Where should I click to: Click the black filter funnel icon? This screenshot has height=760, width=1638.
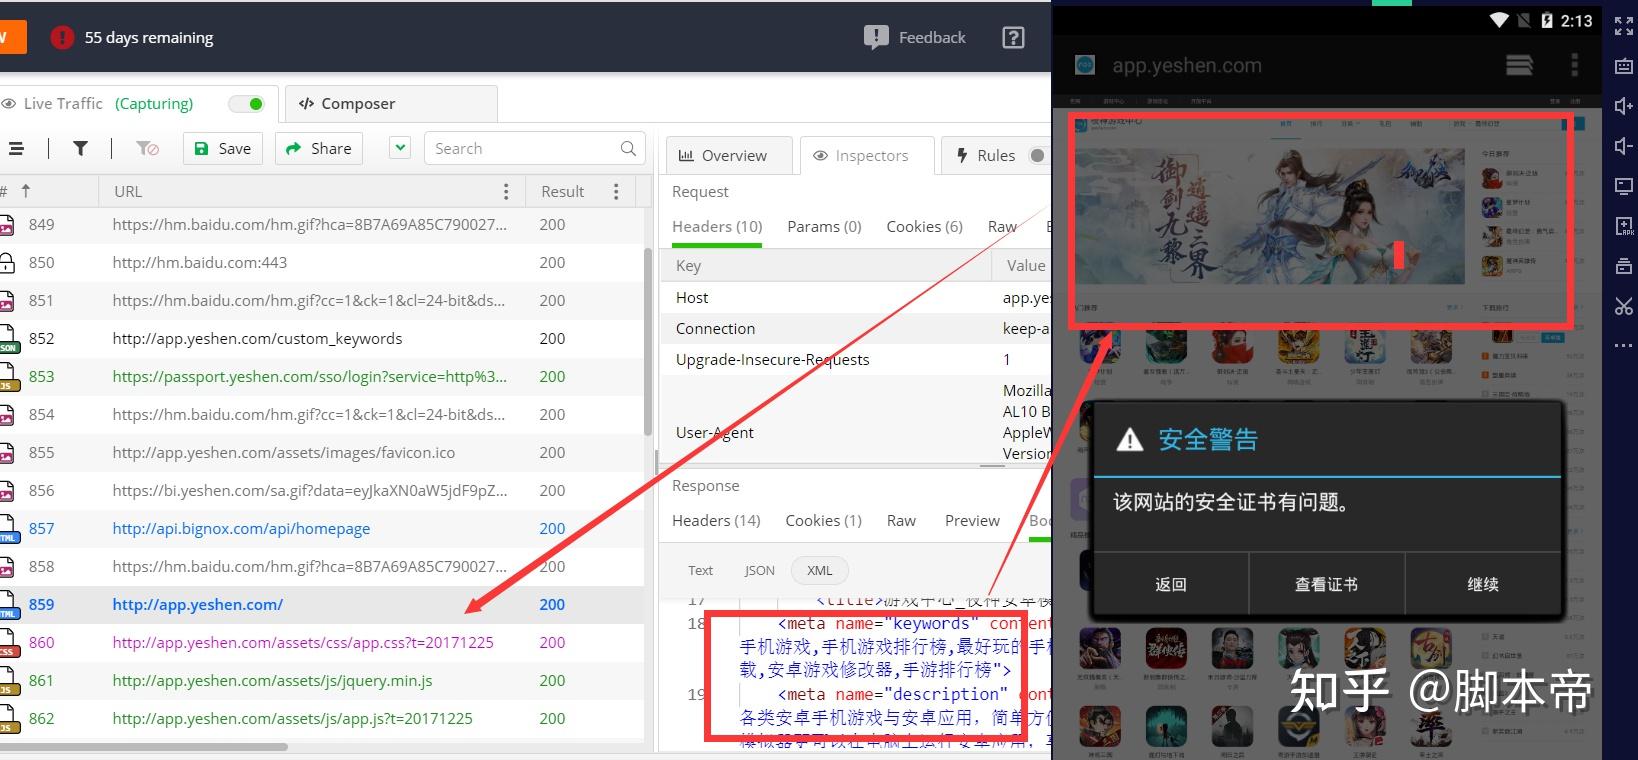tap(80, 148)
